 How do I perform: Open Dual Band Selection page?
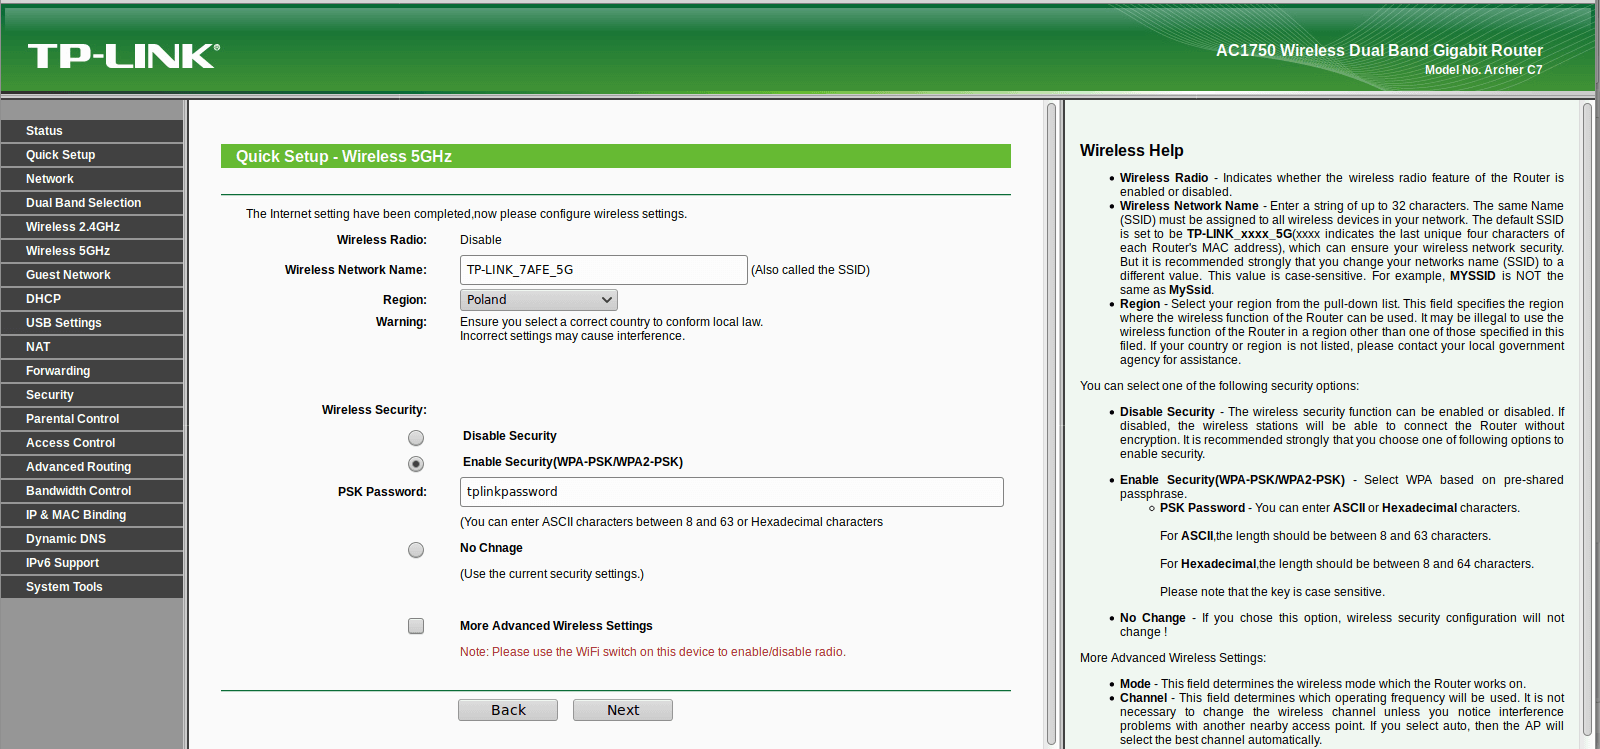coord(92,203)
